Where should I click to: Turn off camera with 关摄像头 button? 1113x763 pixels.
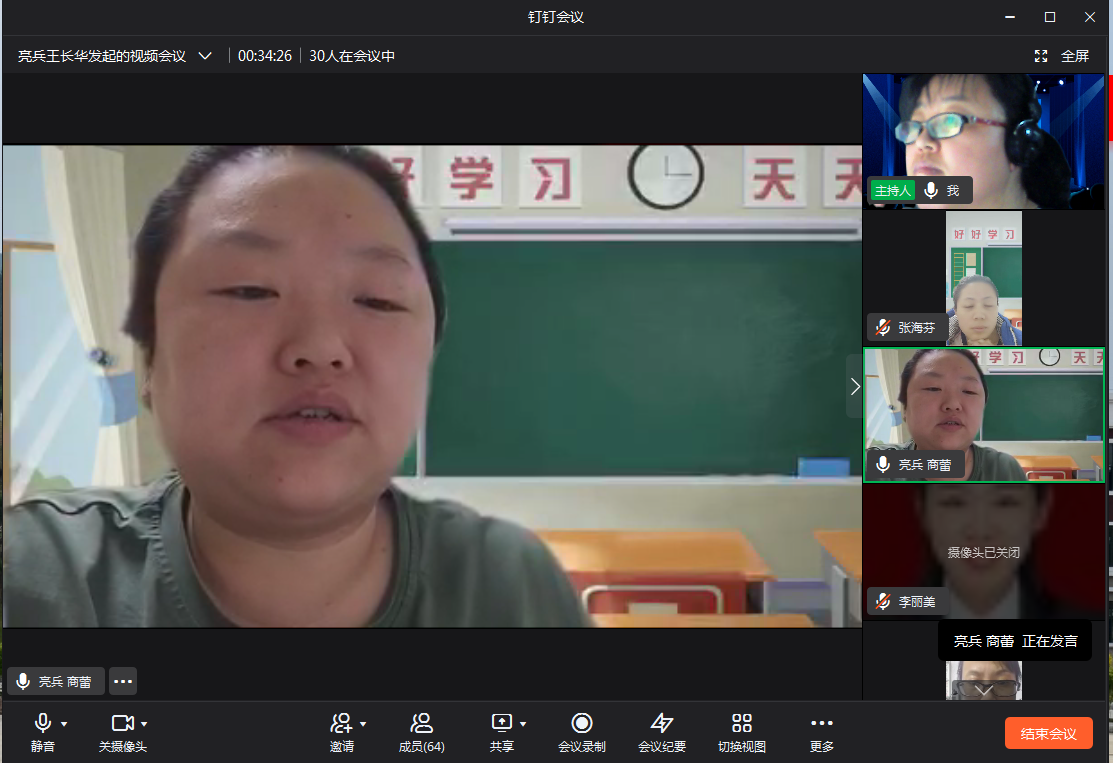pos(122,723)
